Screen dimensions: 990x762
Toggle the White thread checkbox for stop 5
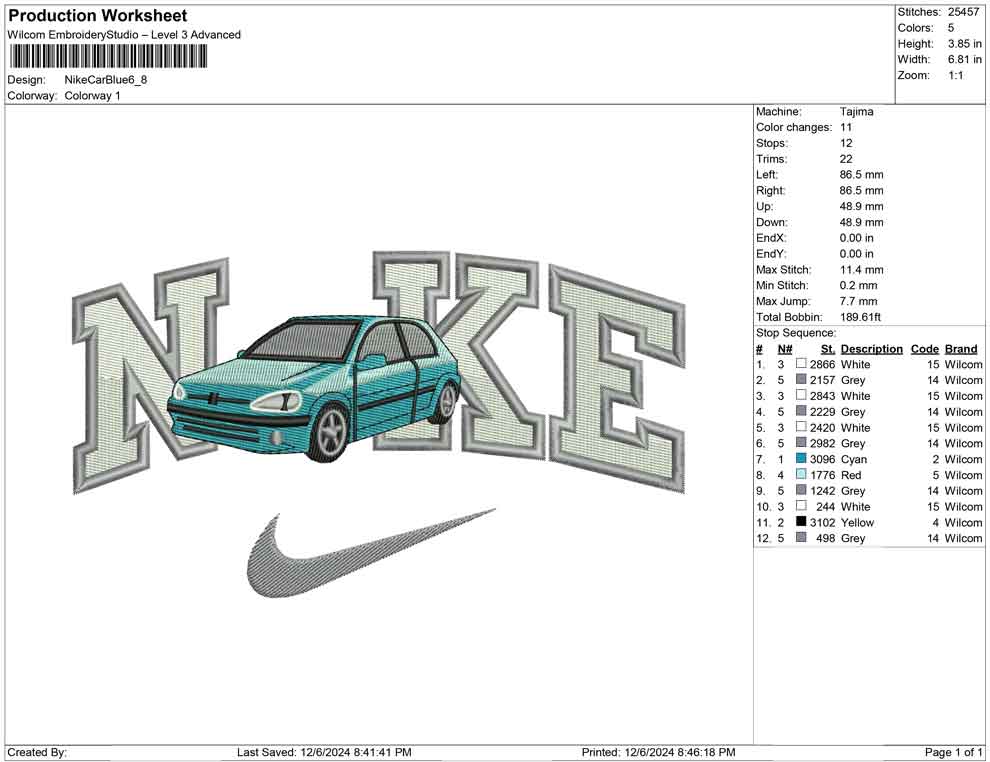800,427
